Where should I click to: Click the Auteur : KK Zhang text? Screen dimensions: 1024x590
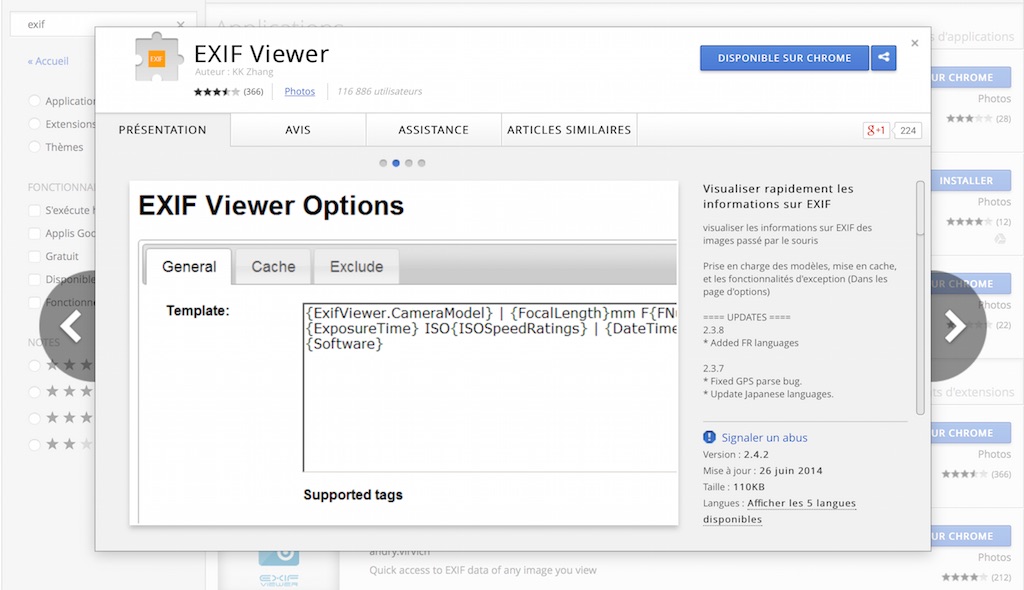[234, 72]
